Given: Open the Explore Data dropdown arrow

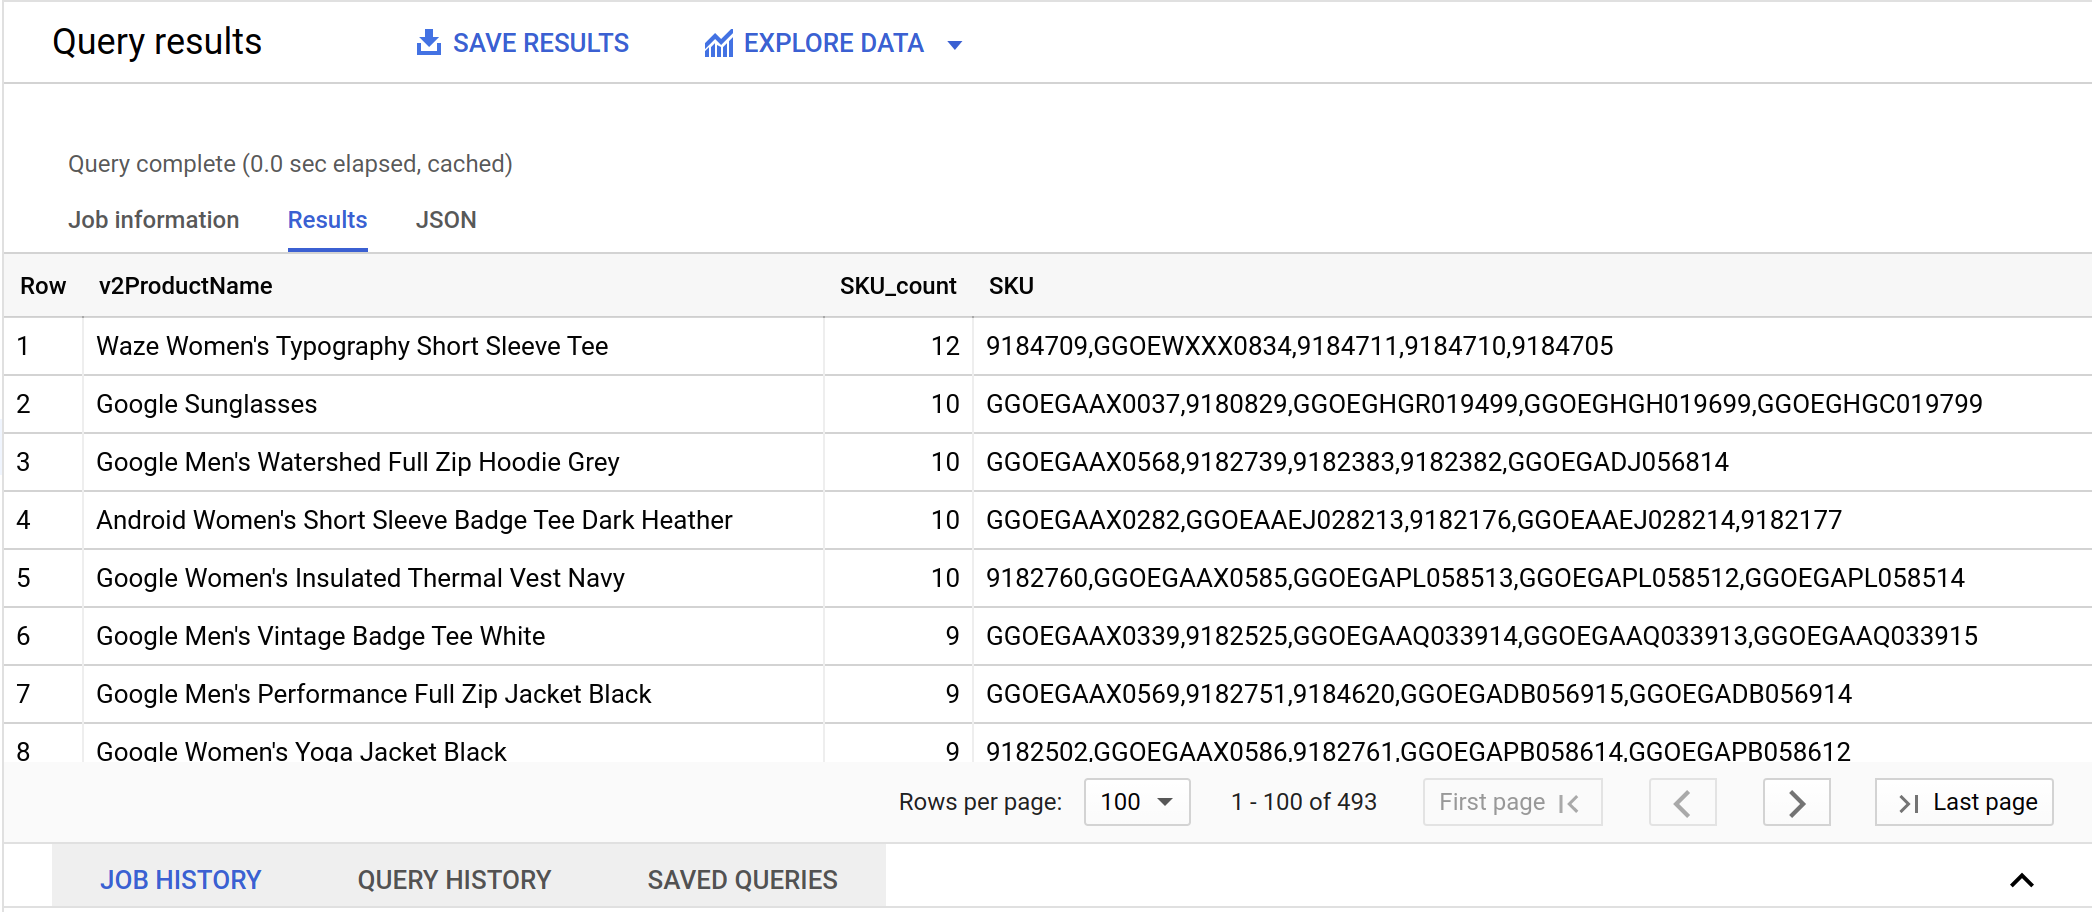Looking at the screenshot, I should (x=954, y=45).
